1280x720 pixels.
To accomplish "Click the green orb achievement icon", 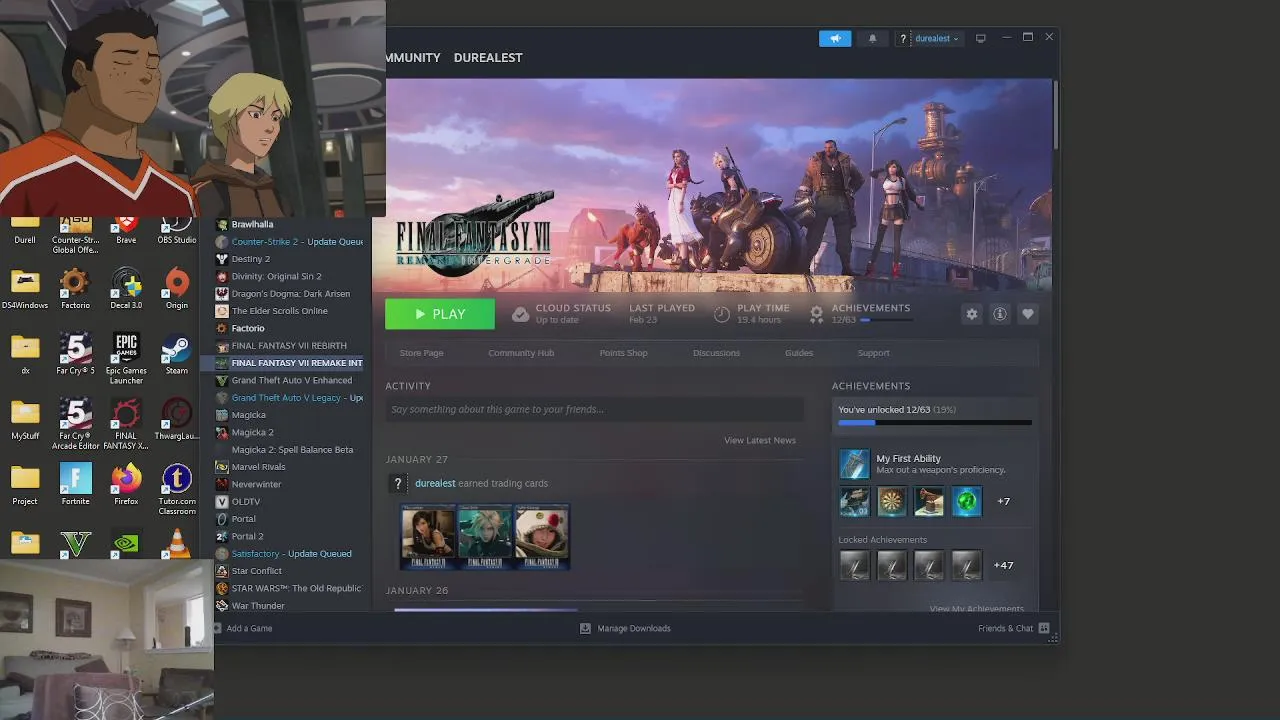I will (x=967, y=501).
